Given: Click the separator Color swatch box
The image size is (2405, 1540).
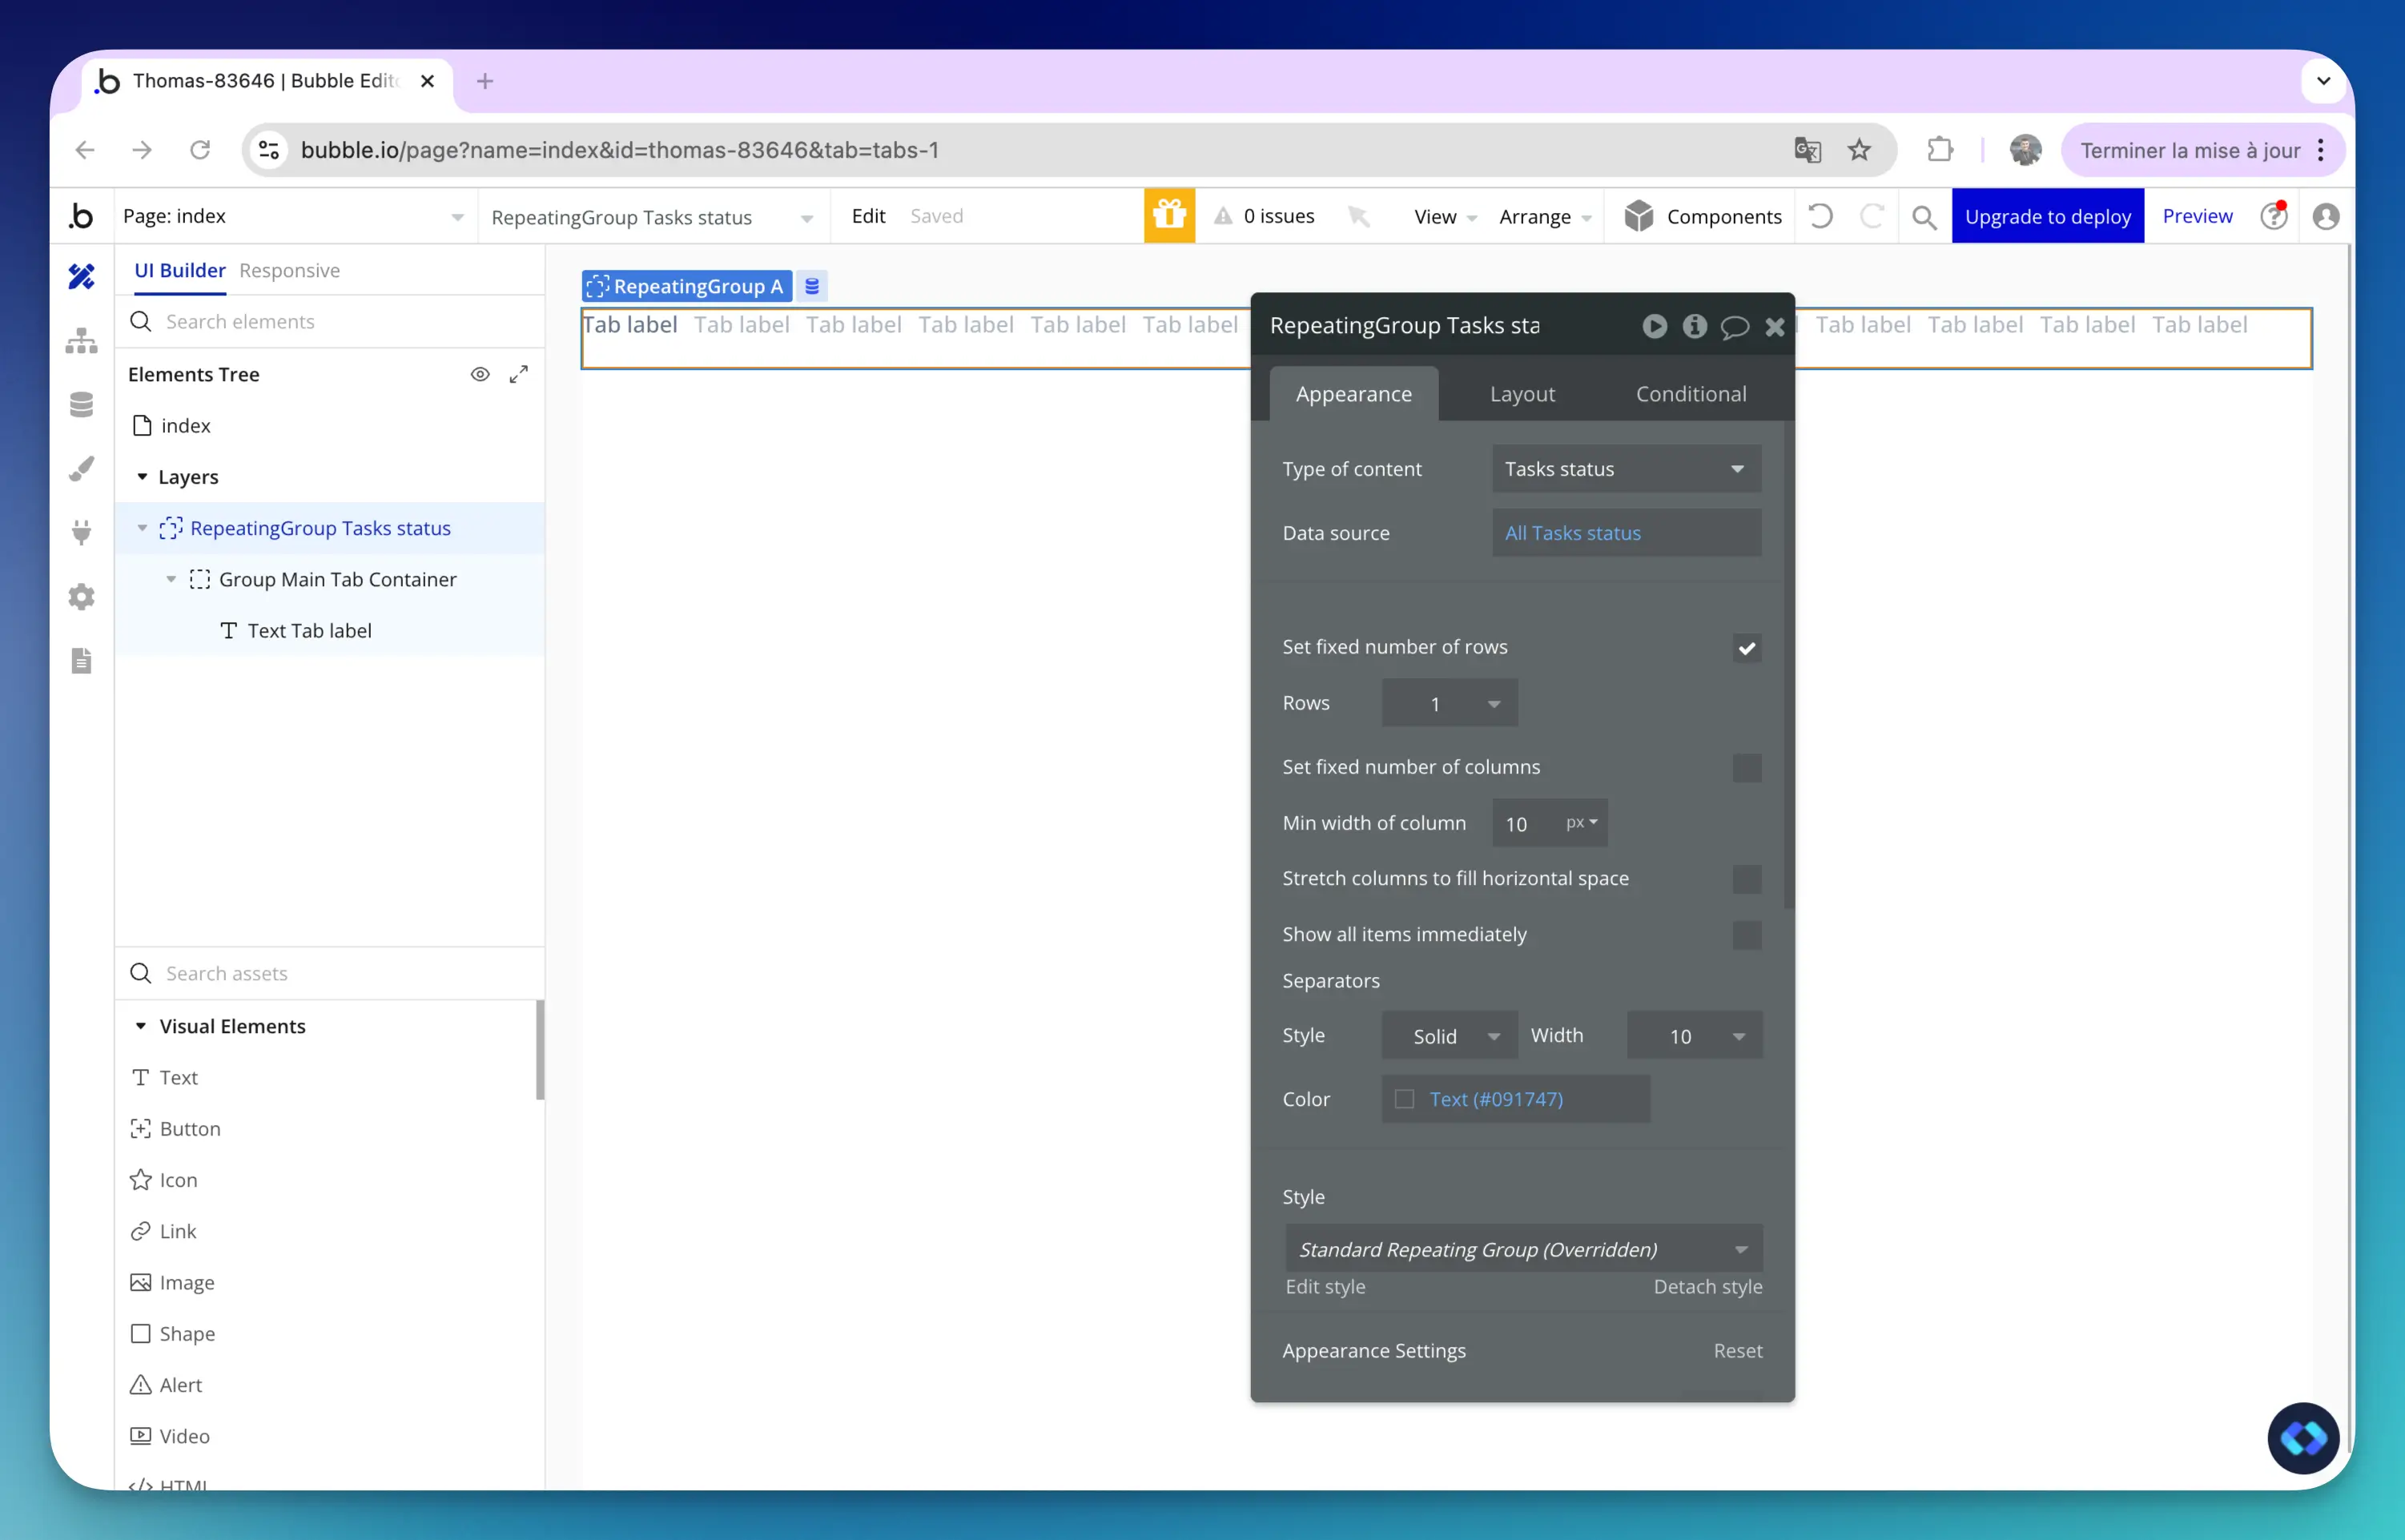Looking at the screenshot, I should 1404,1099.
